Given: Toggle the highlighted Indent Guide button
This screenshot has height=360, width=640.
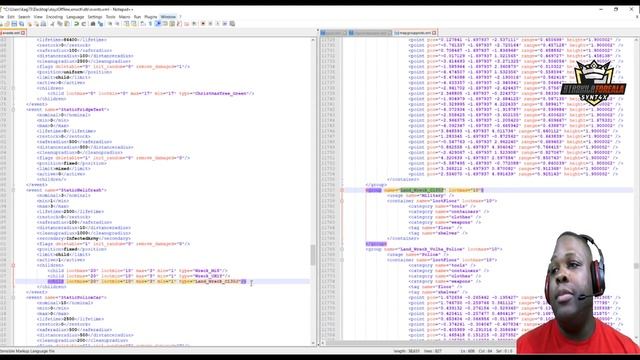Looking at the screenshot, I should 158,24.
